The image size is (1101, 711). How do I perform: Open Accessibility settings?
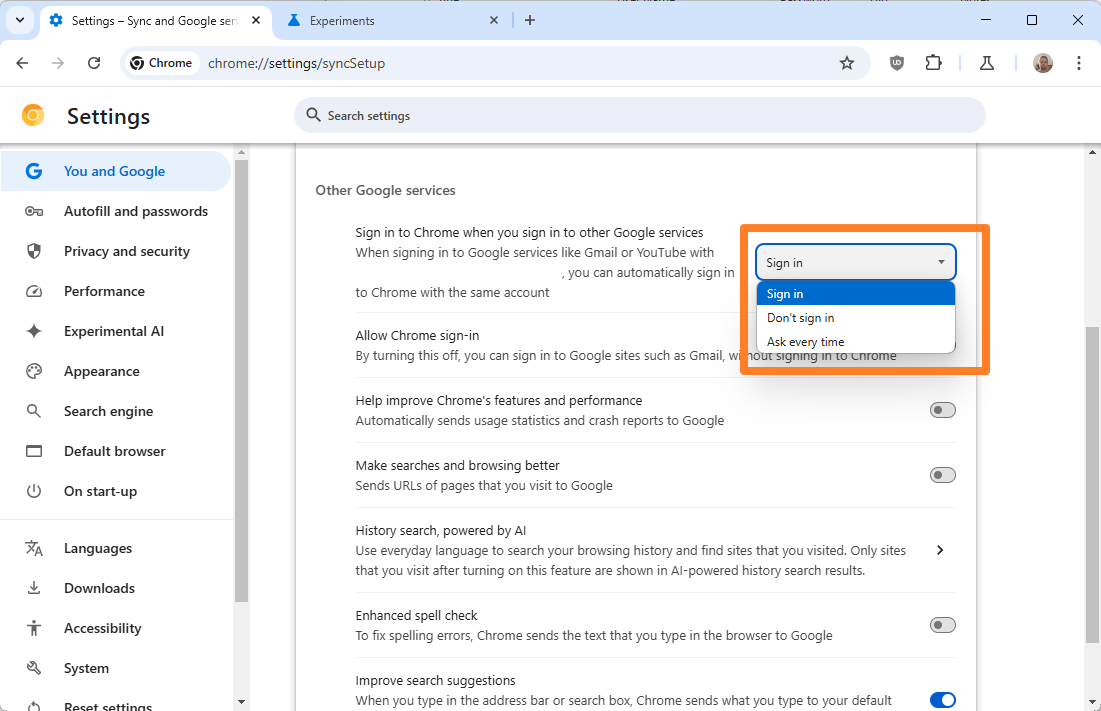coord(115,628)
